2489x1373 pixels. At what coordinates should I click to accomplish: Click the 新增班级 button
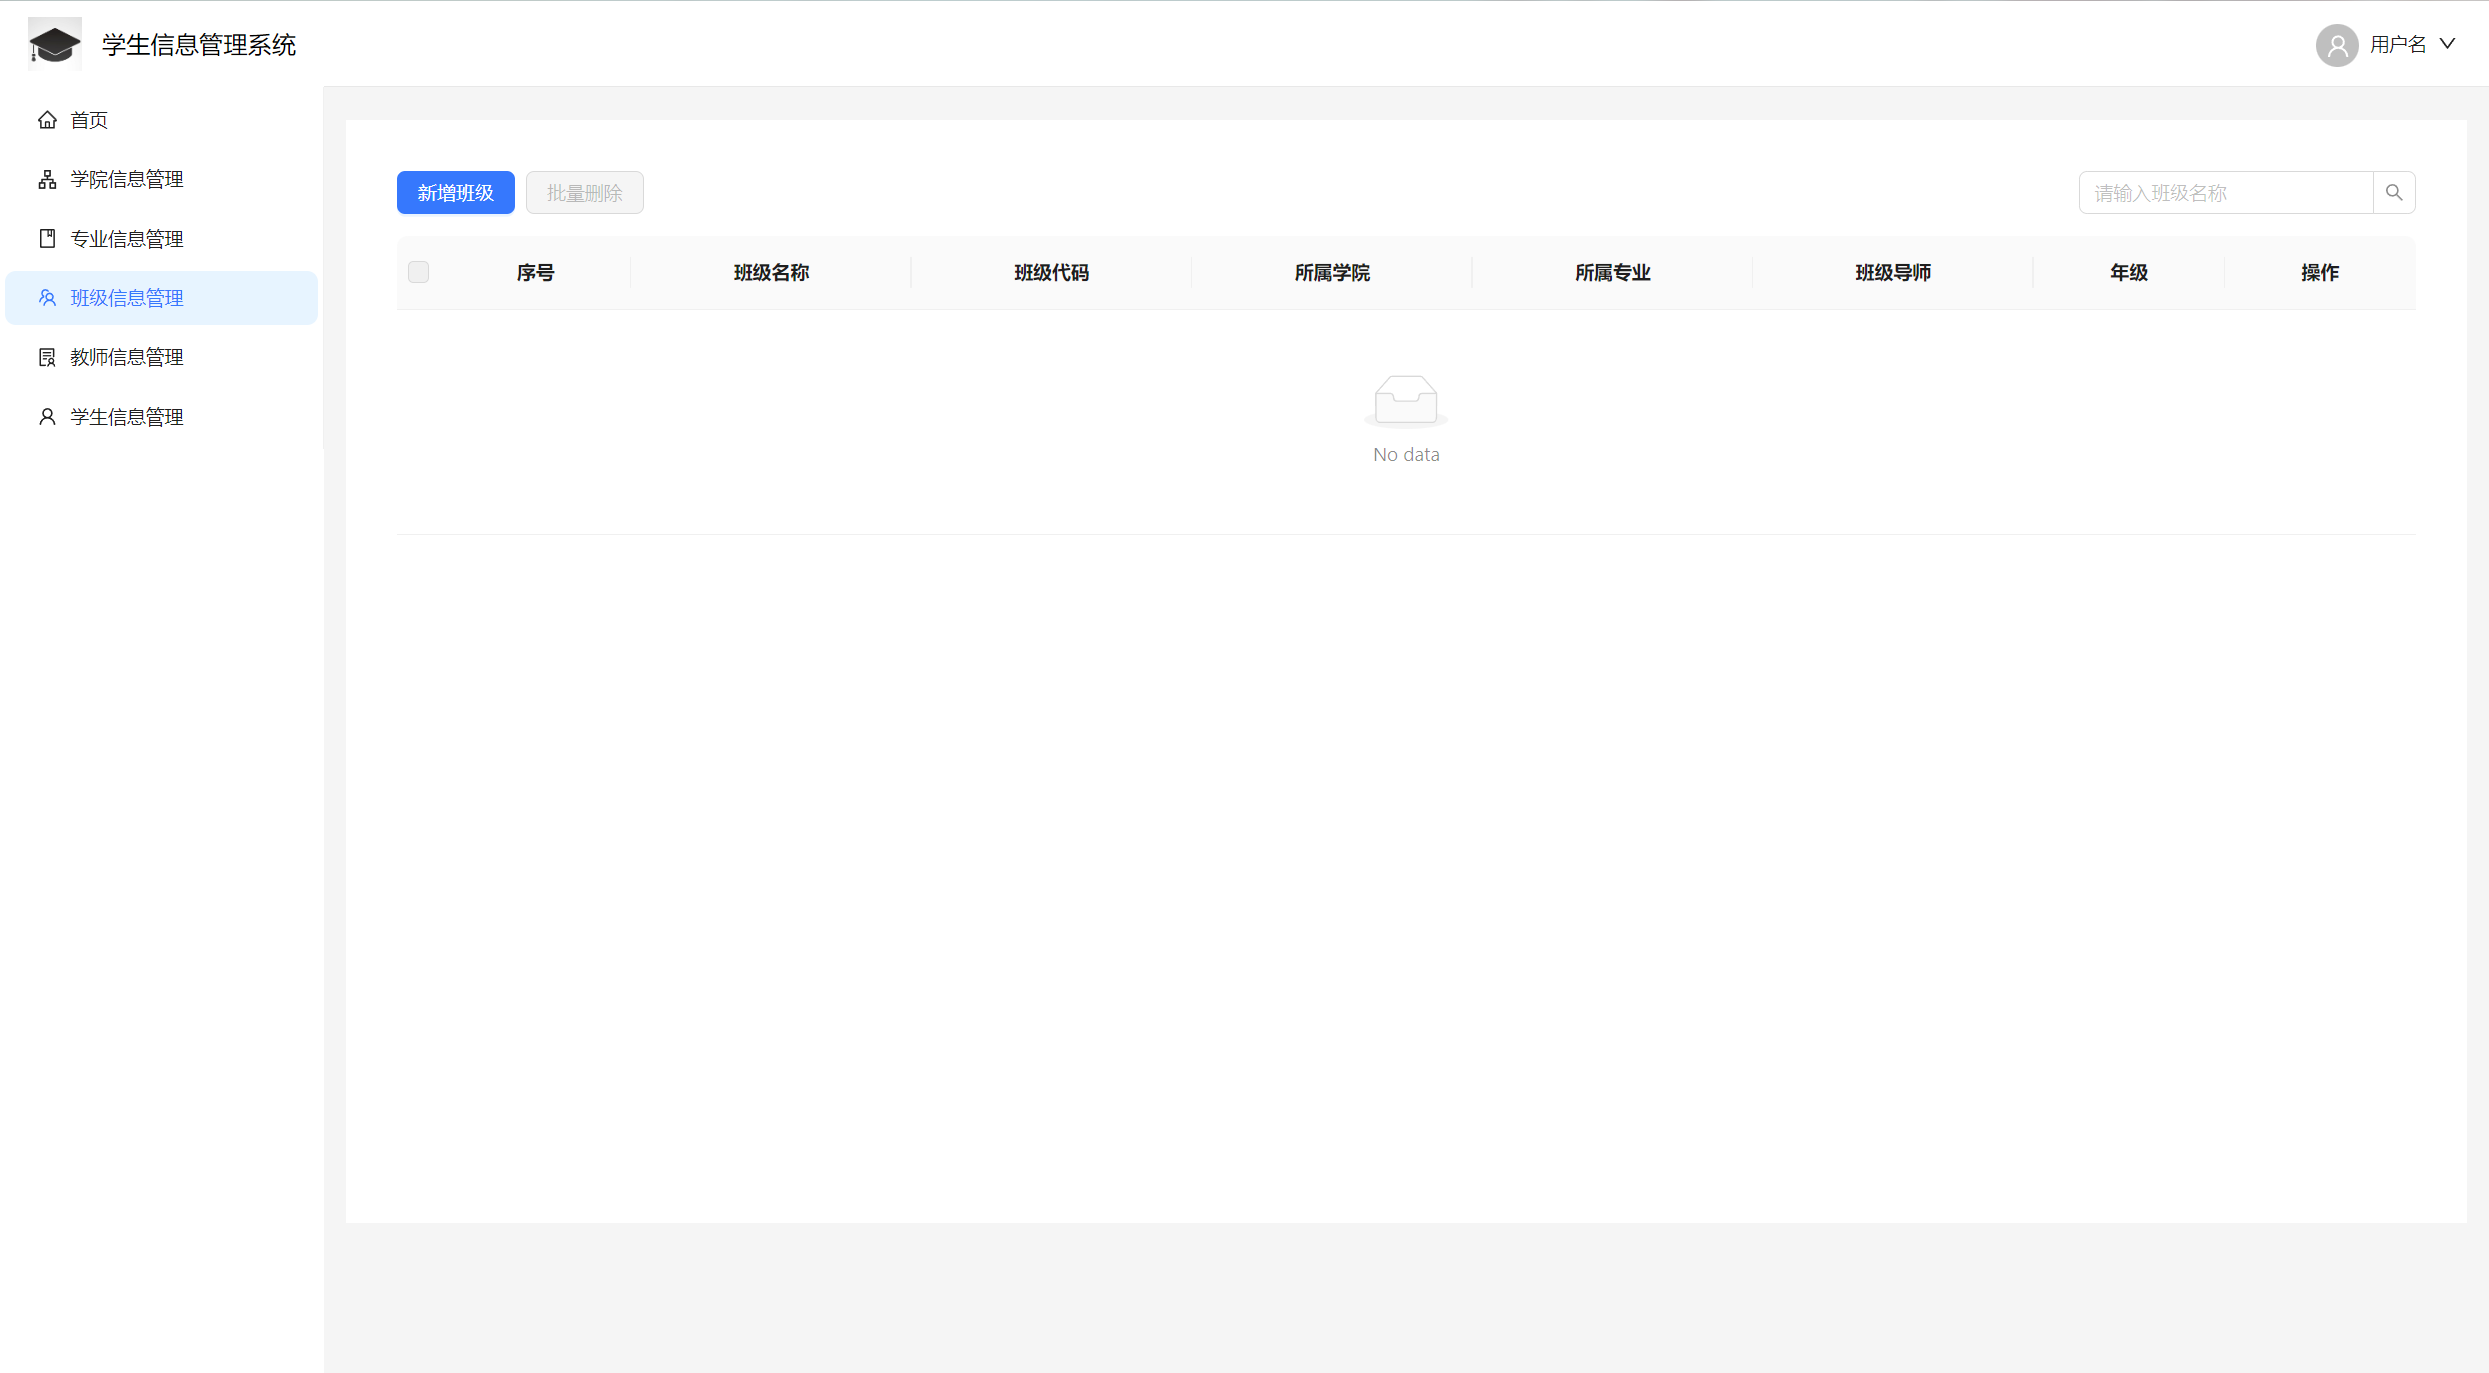click(x=455, y=192)
